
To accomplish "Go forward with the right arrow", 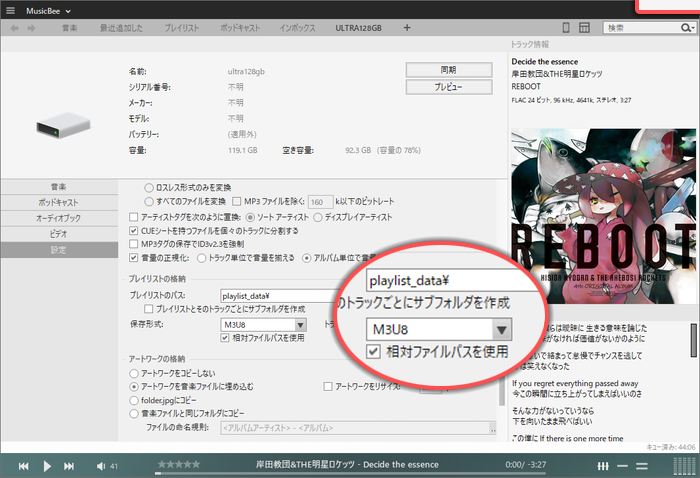I will pos(31,28).
